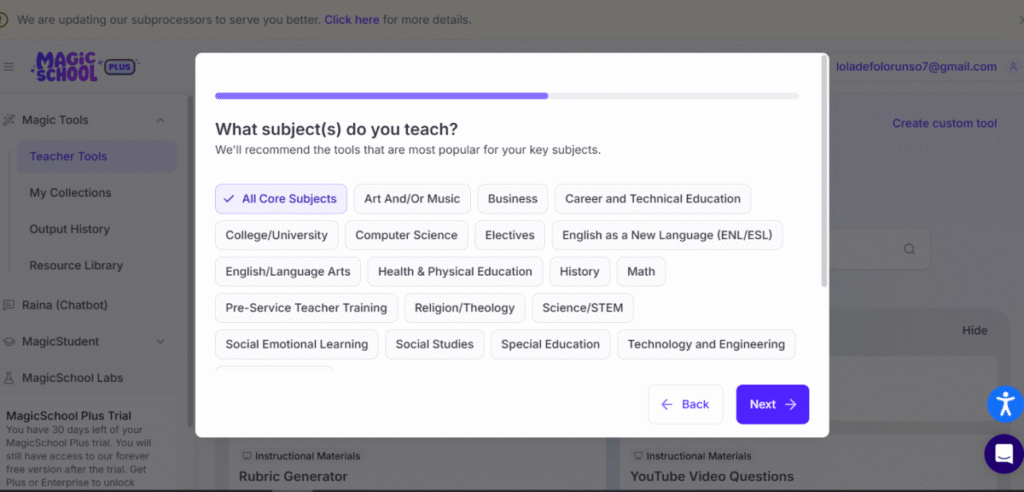The height and width of the screenshot is (492, 1024).
Task: Click the Raina chatbot icon
Action: (x=10, y=305)
